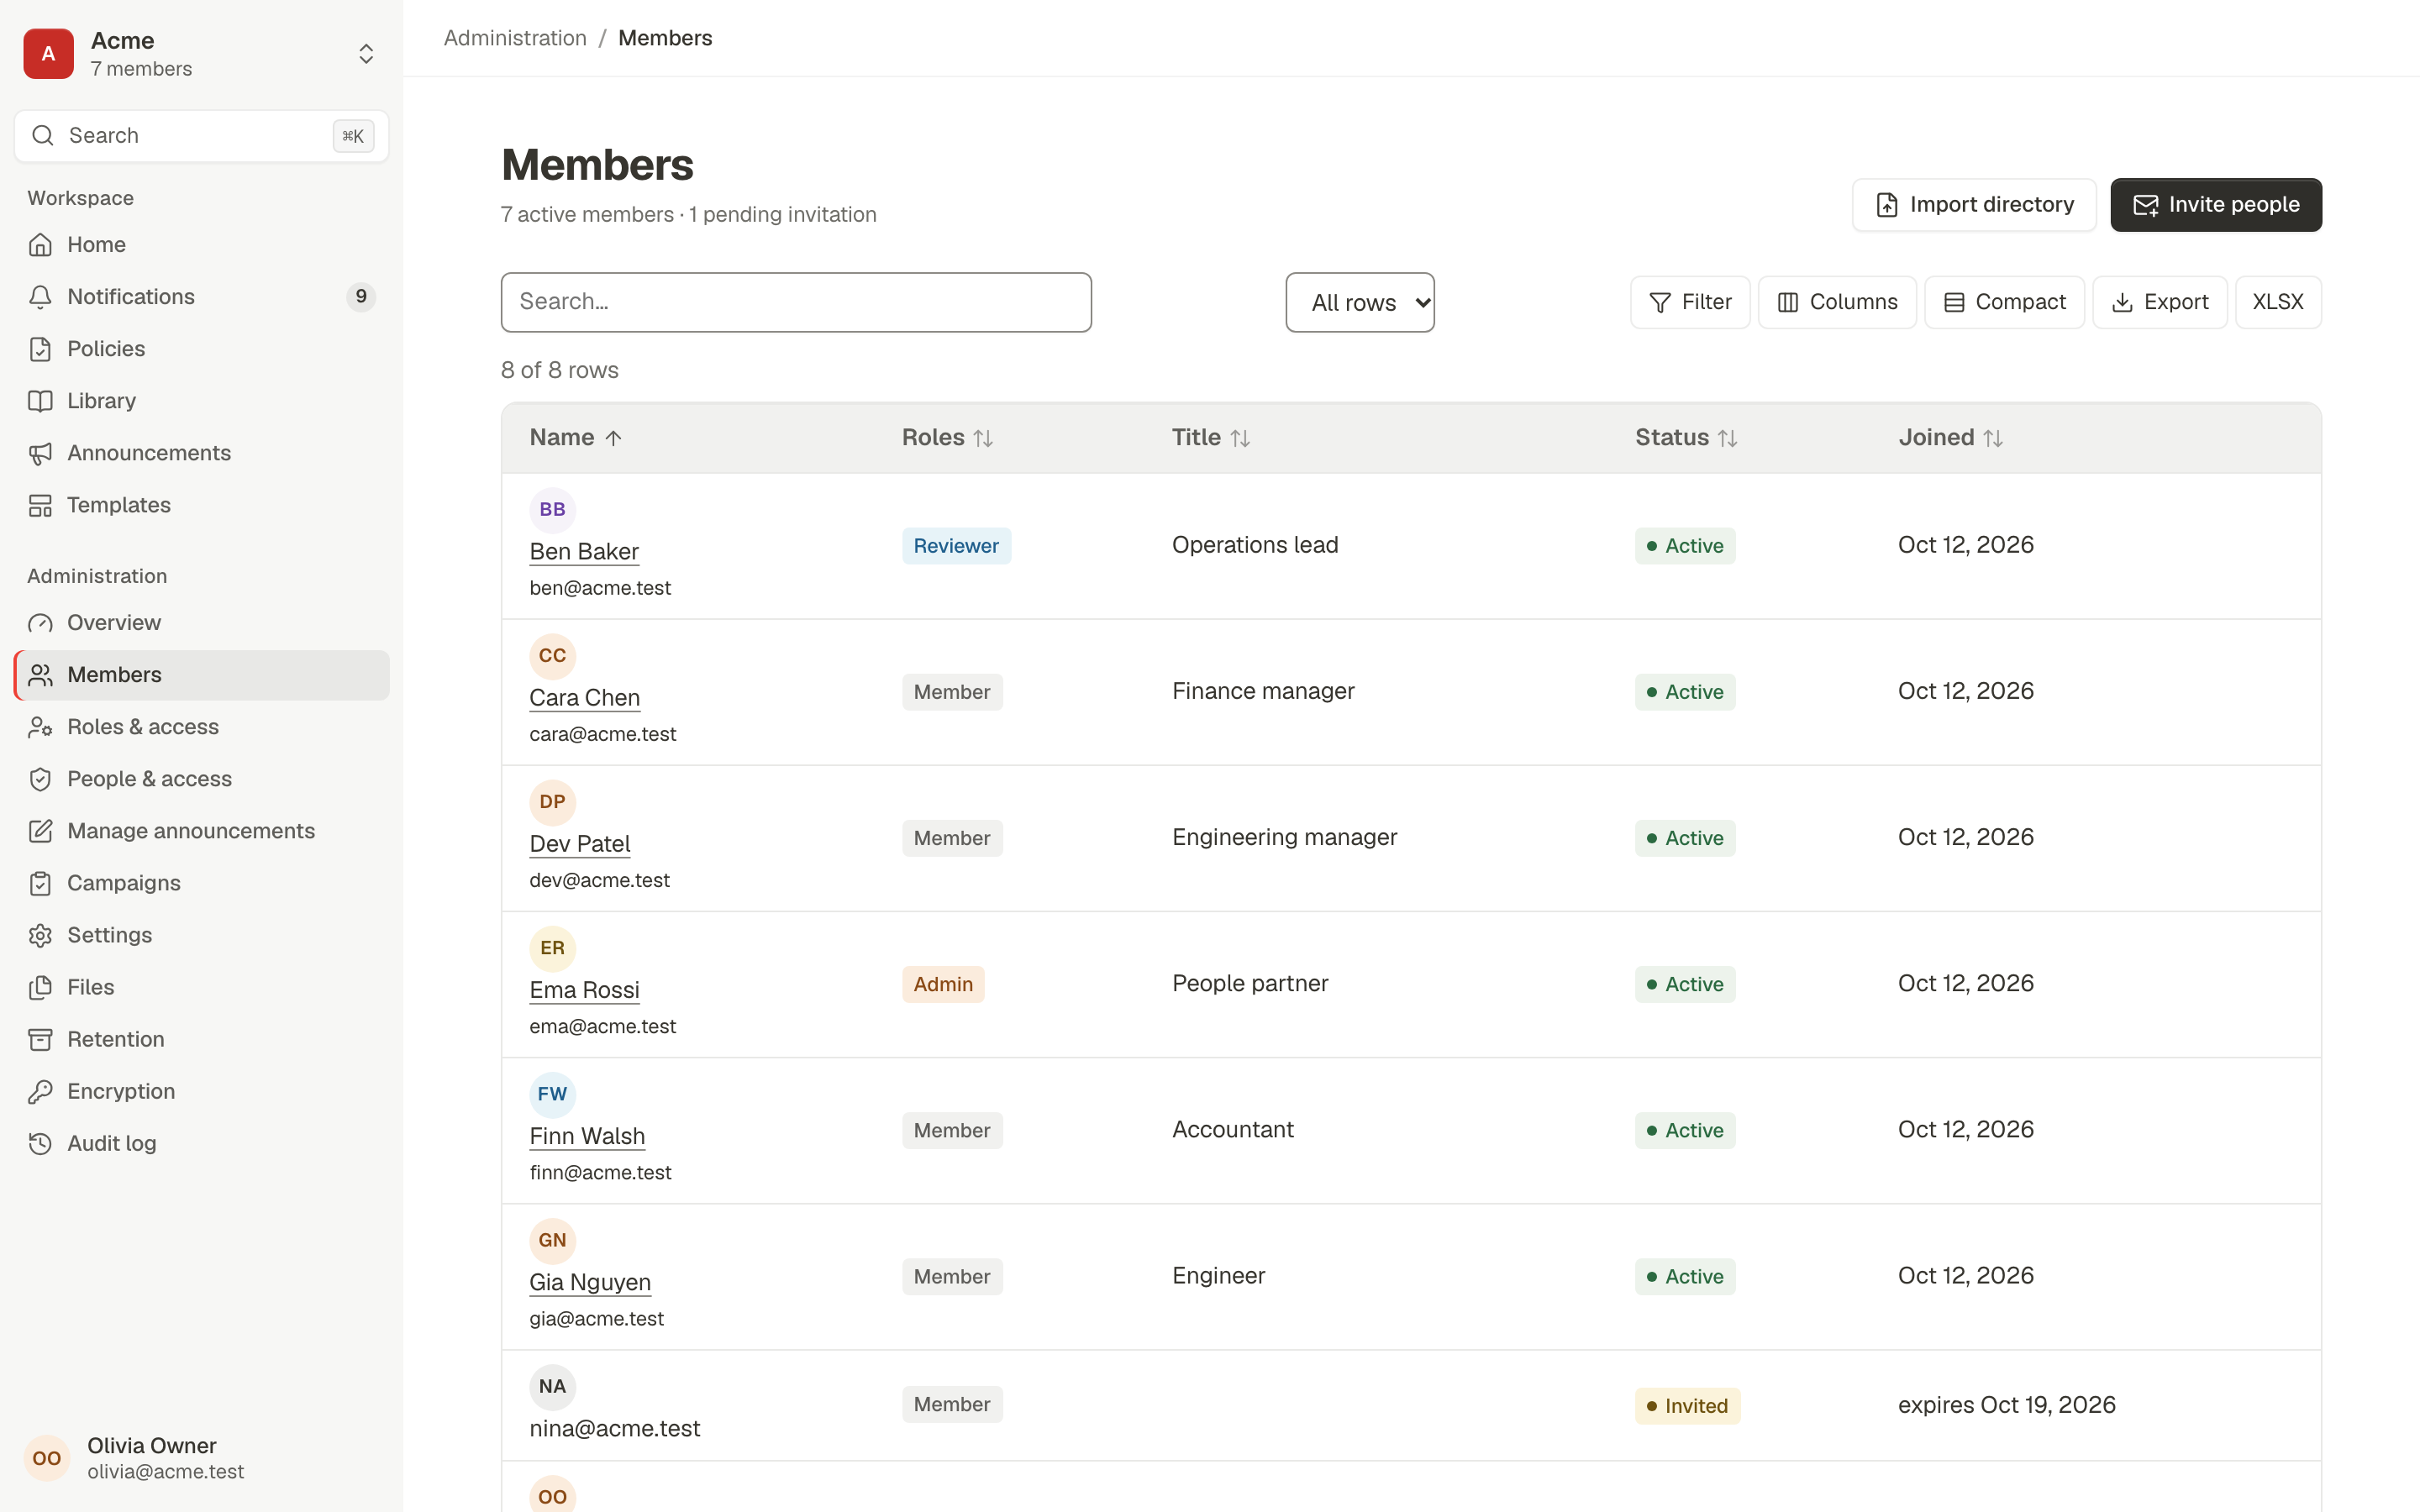Click the Export button
This screenshot has height=1512, width=2420.
[2160, 302]
